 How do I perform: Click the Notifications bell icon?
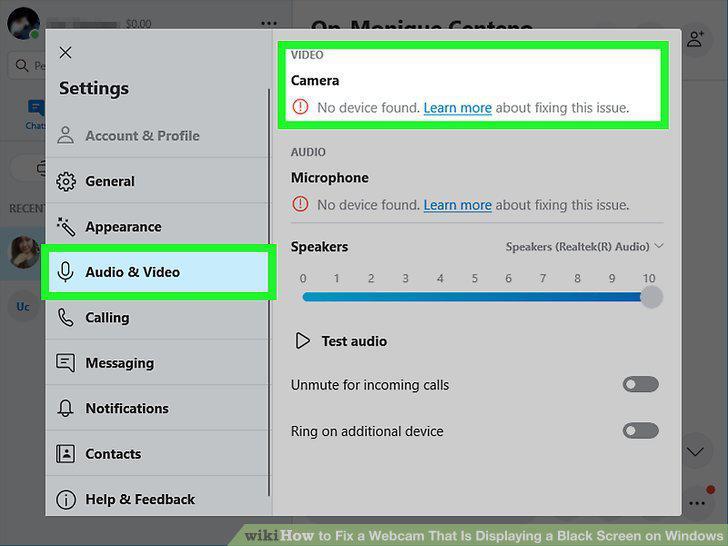coord(65,408)
